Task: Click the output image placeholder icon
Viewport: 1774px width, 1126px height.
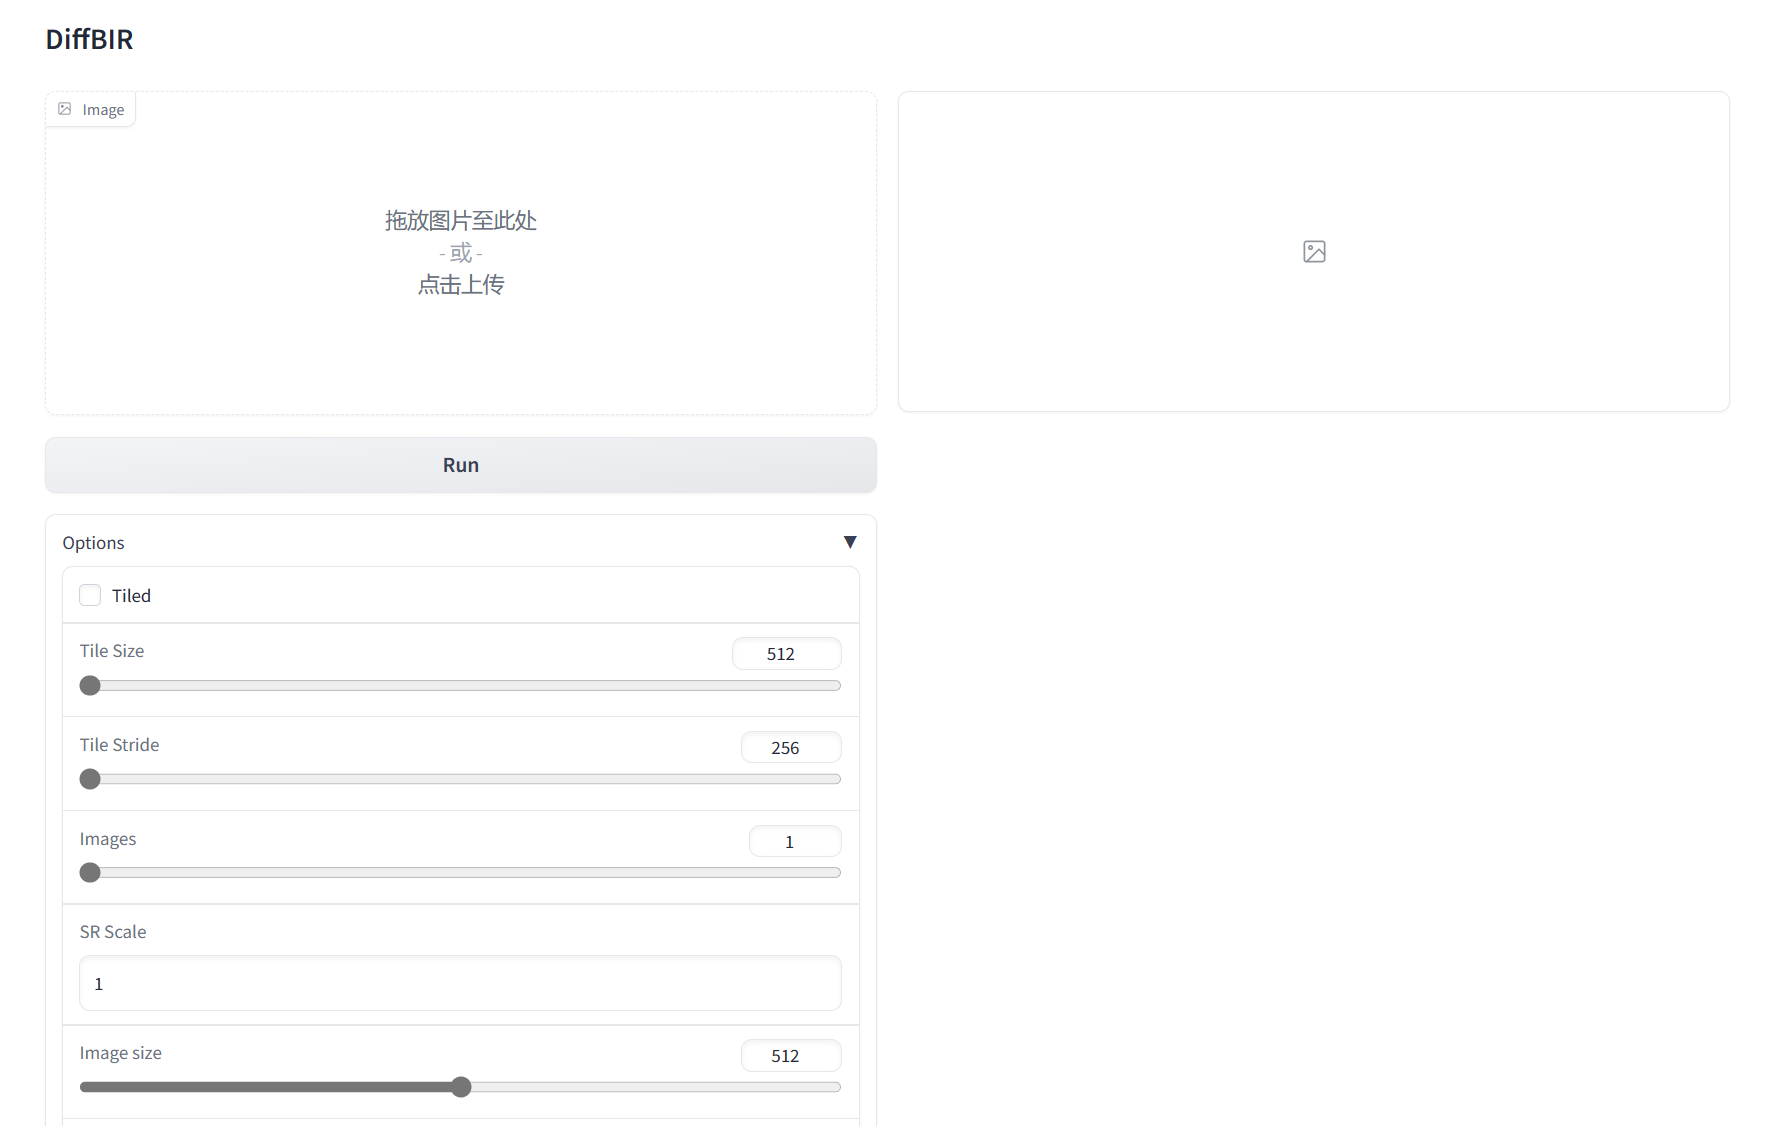Action: [x=1314, y=252]
